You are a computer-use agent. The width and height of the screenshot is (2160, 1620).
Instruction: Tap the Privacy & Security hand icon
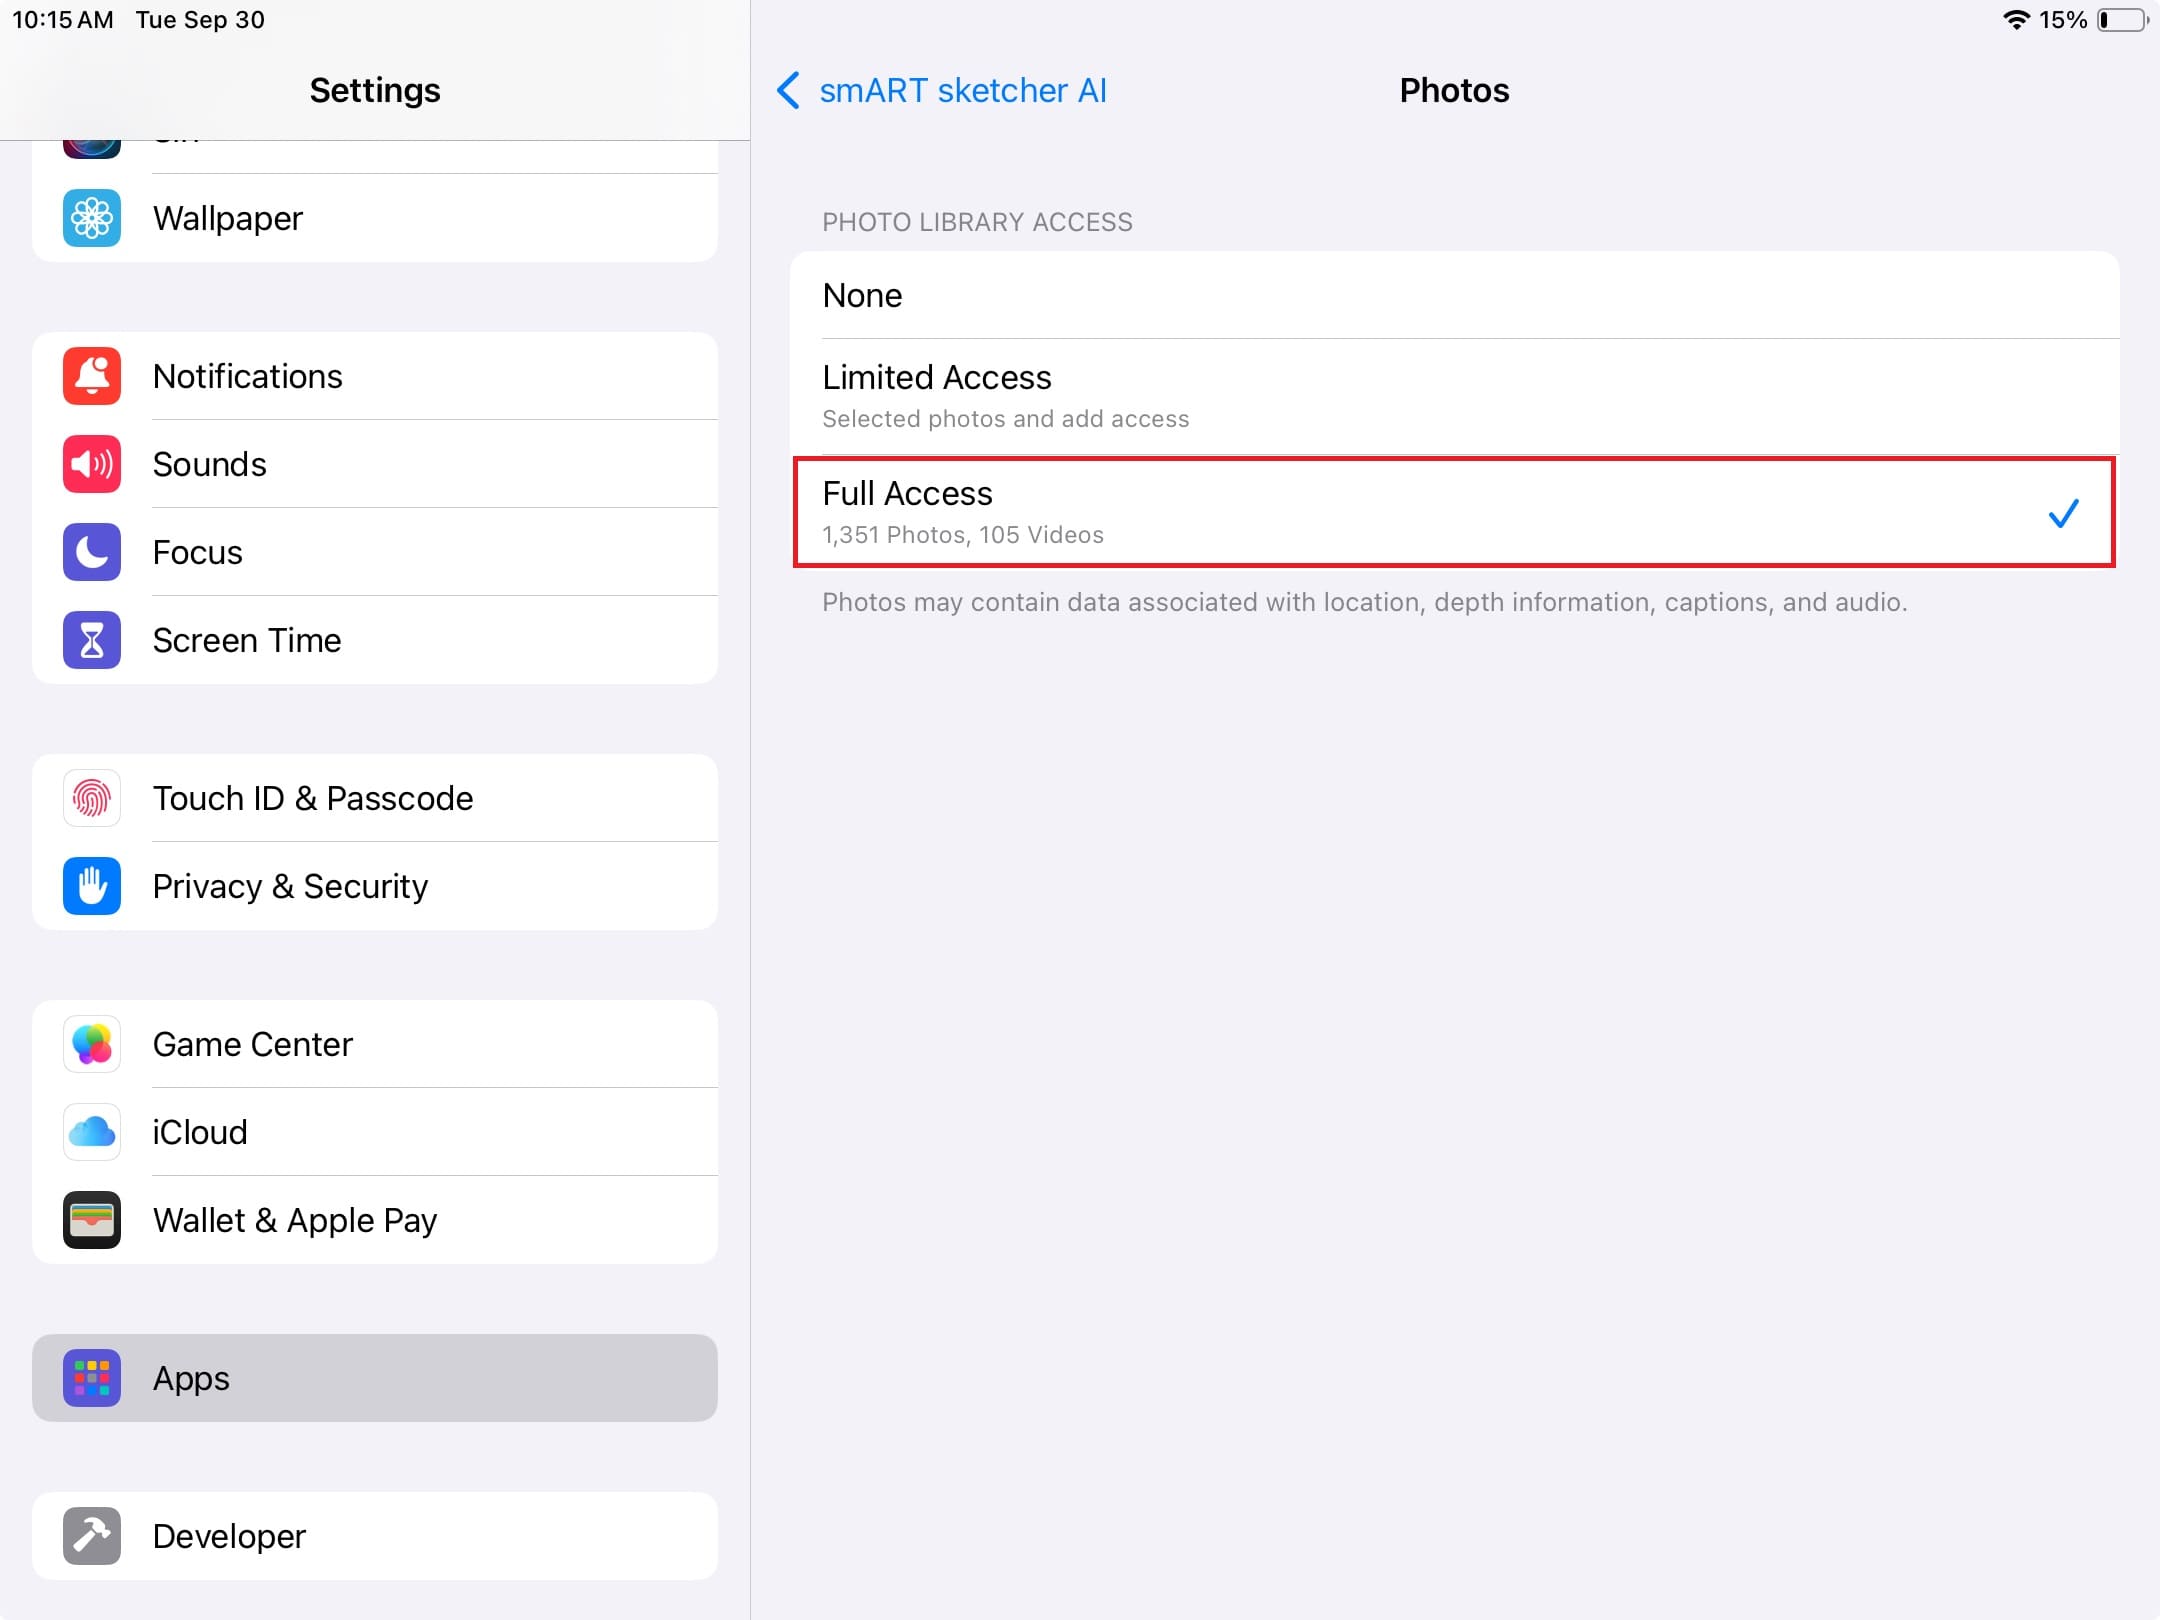click(x=92, y=886)
